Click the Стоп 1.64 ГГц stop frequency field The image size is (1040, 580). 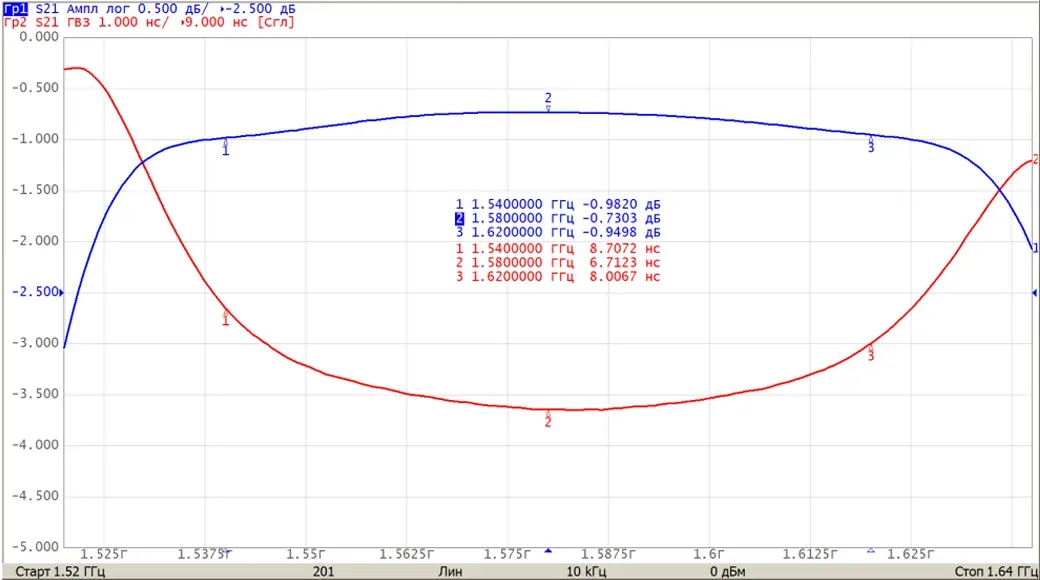pos(996,571)
